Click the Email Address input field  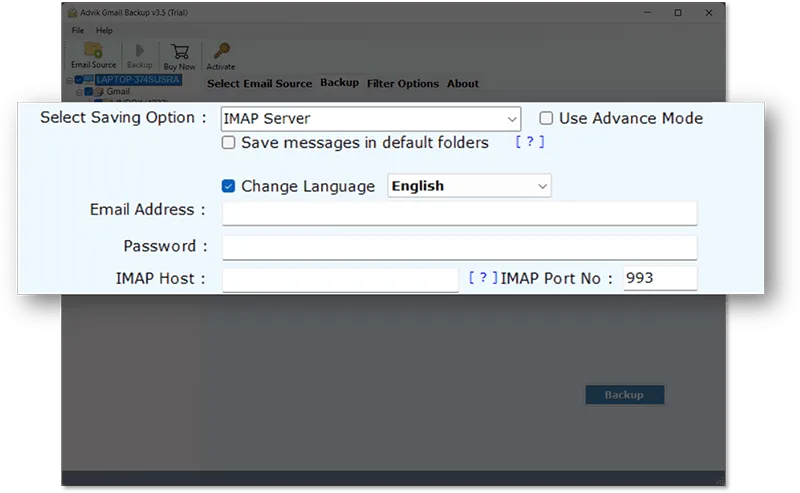(459, 213)
